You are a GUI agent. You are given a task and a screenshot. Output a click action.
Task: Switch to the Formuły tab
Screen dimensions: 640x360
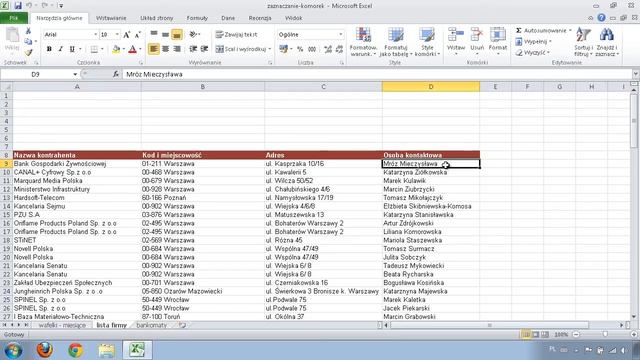click(197, 18)
